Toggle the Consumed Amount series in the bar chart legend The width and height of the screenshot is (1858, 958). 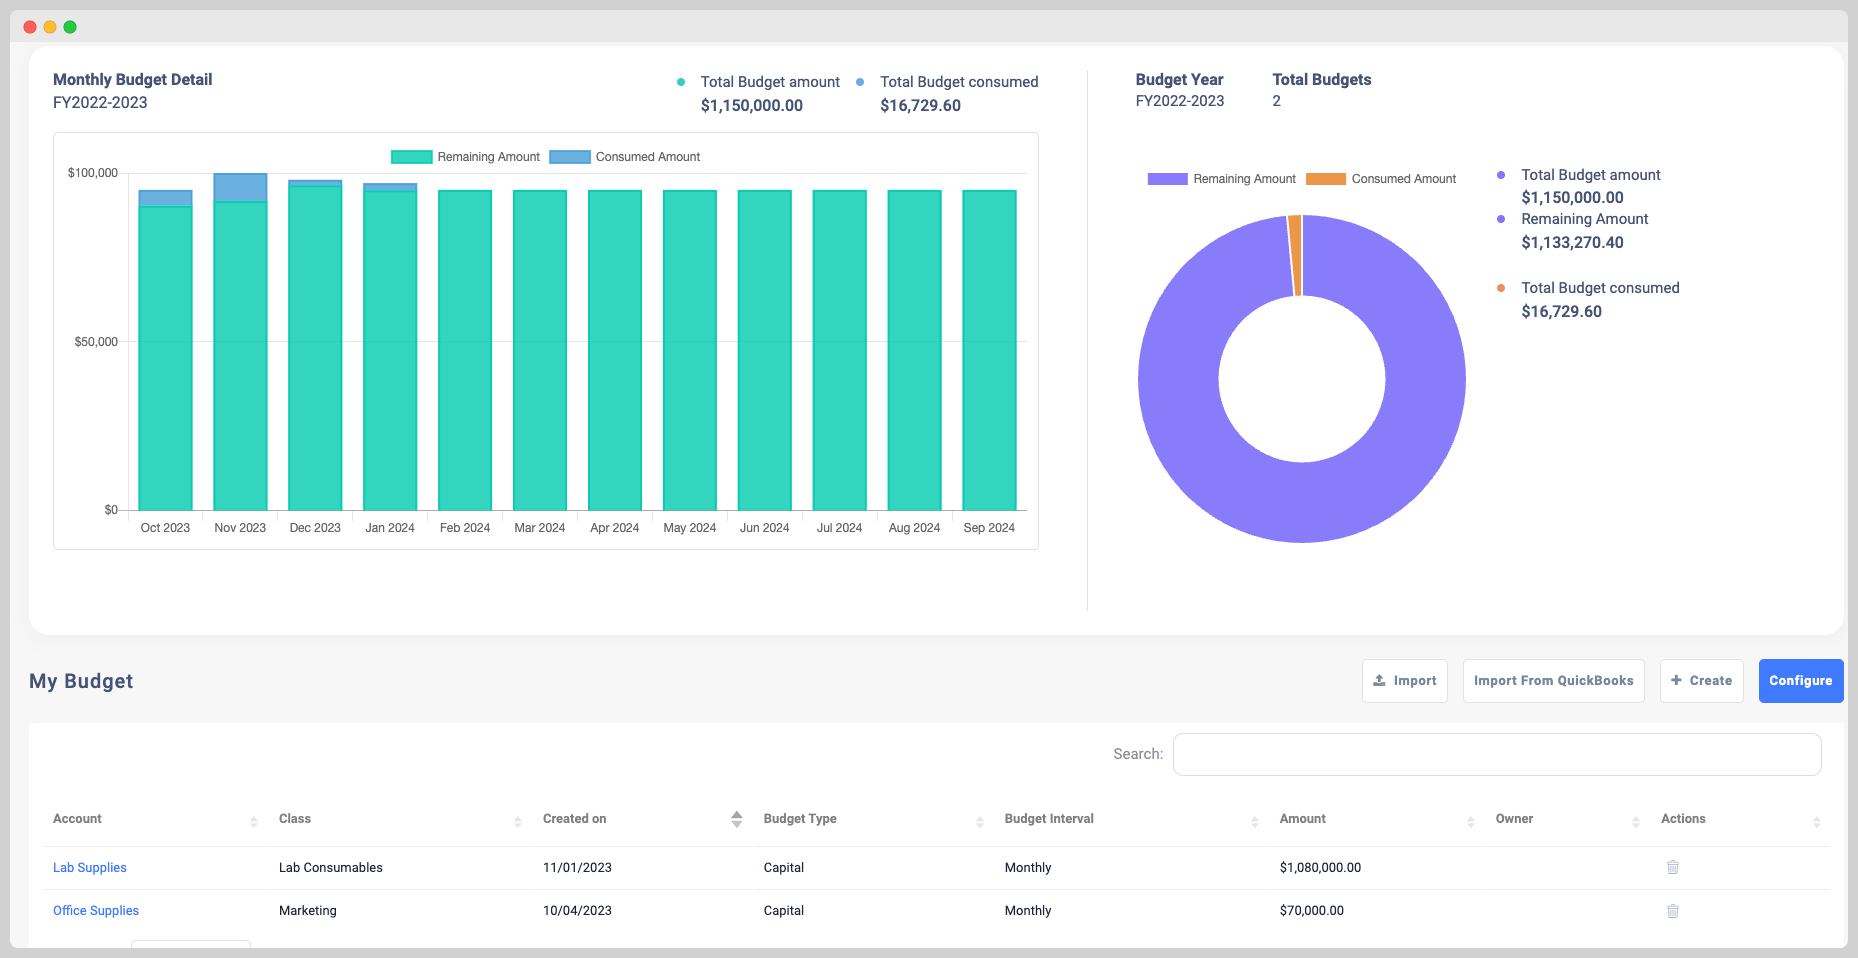(624, 156)
